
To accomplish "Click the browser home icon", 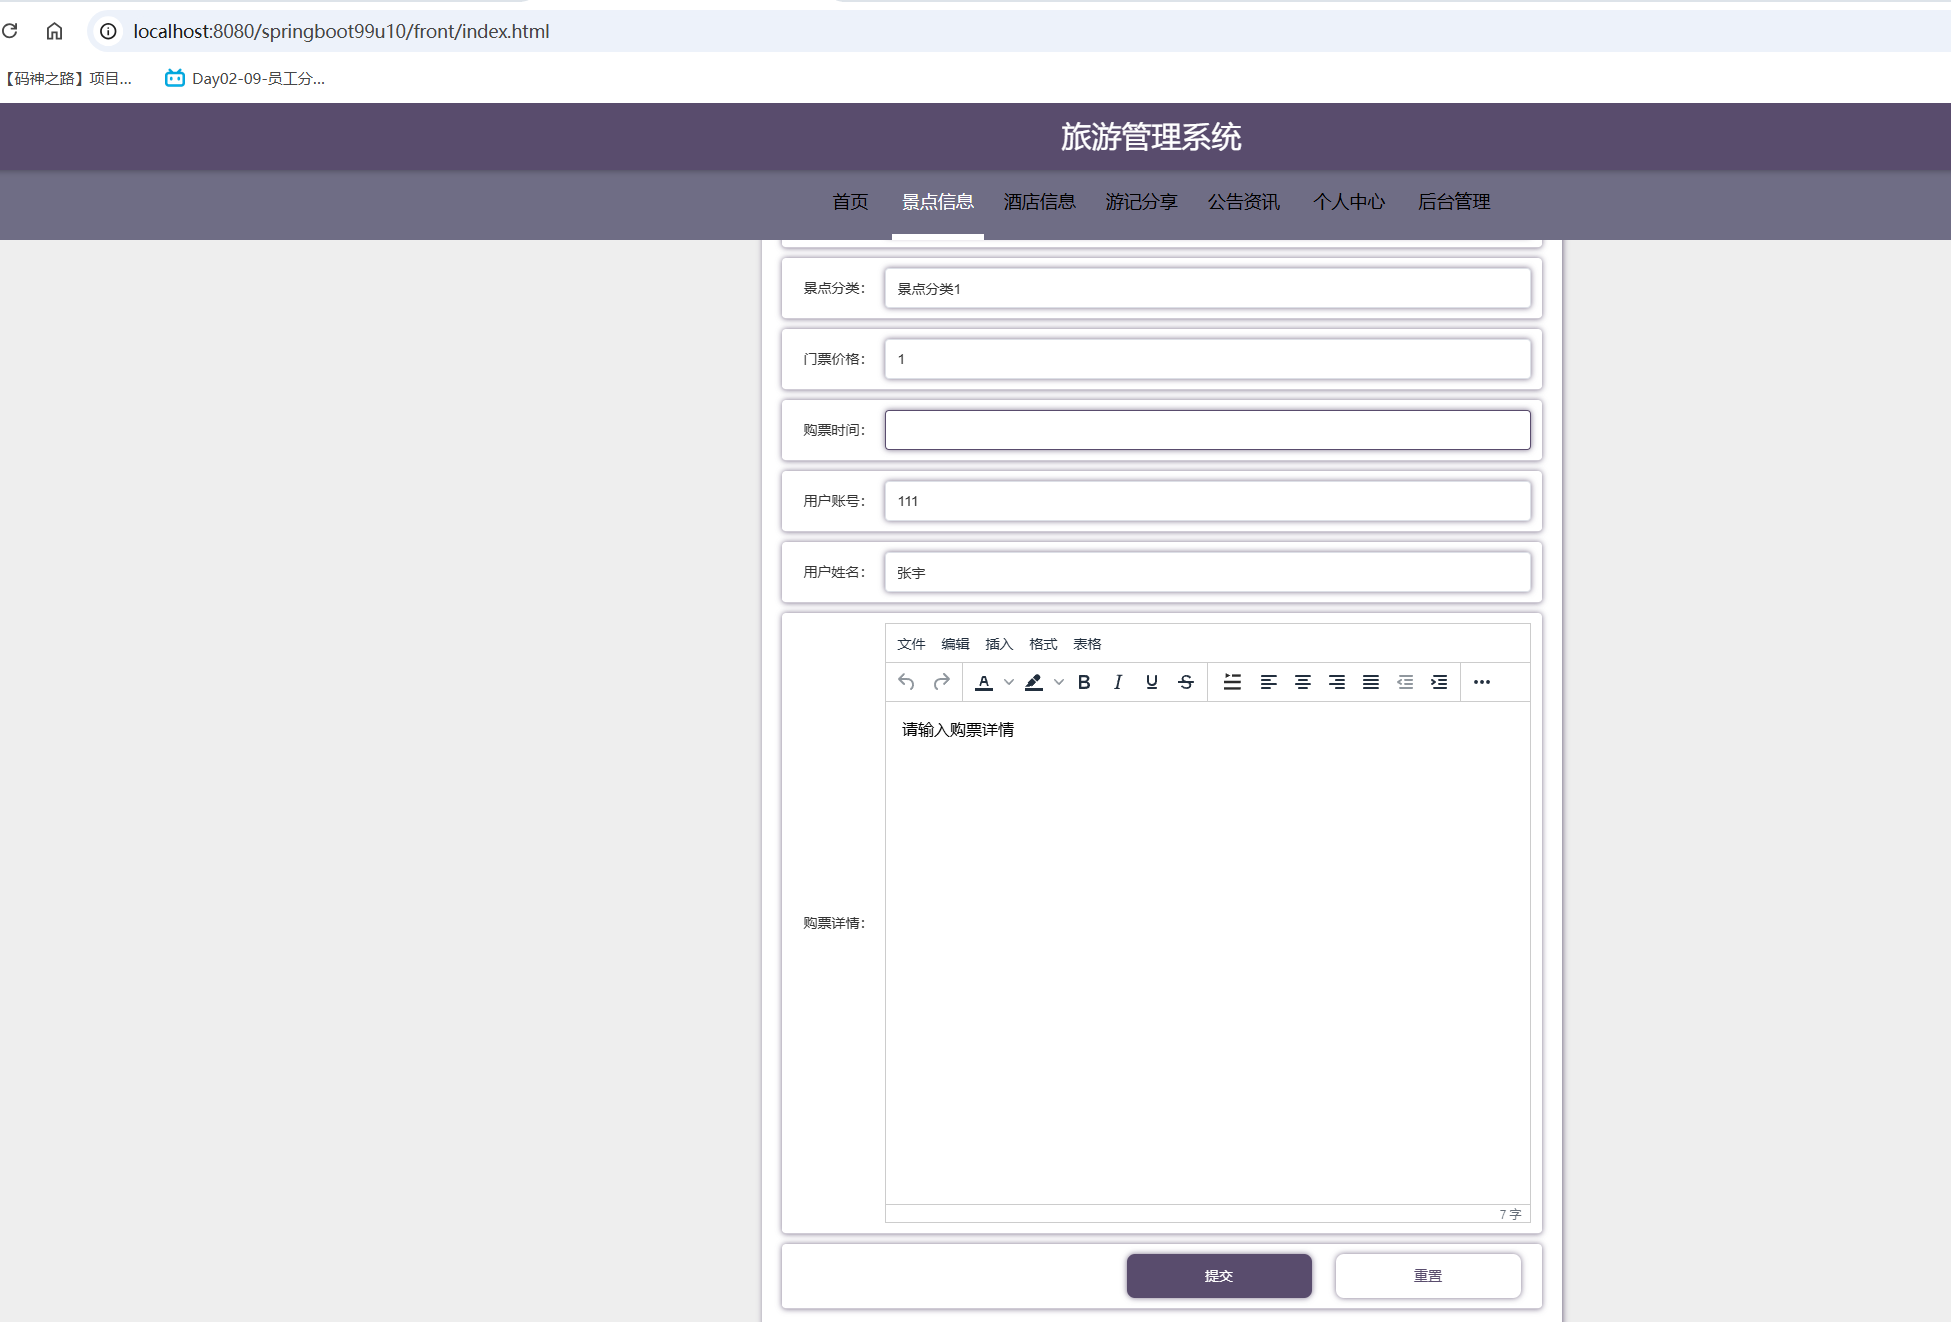I will (54, 31).
